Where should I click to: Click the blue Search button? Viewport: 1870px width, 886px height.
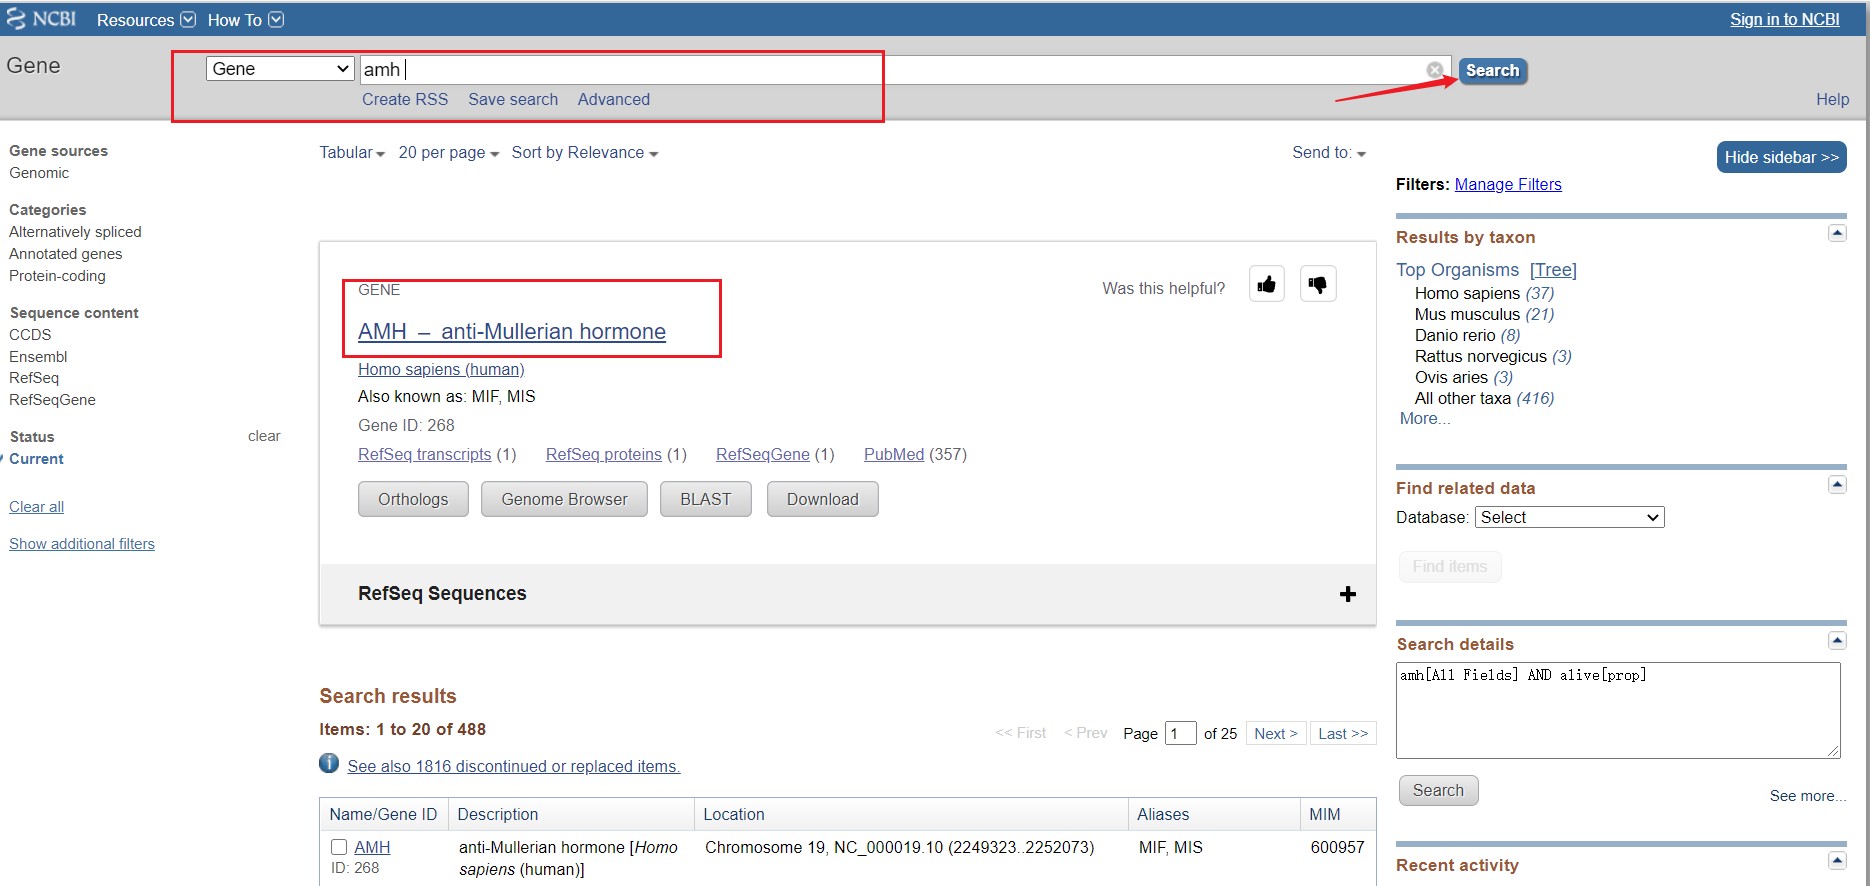[x=1492, y=71]
